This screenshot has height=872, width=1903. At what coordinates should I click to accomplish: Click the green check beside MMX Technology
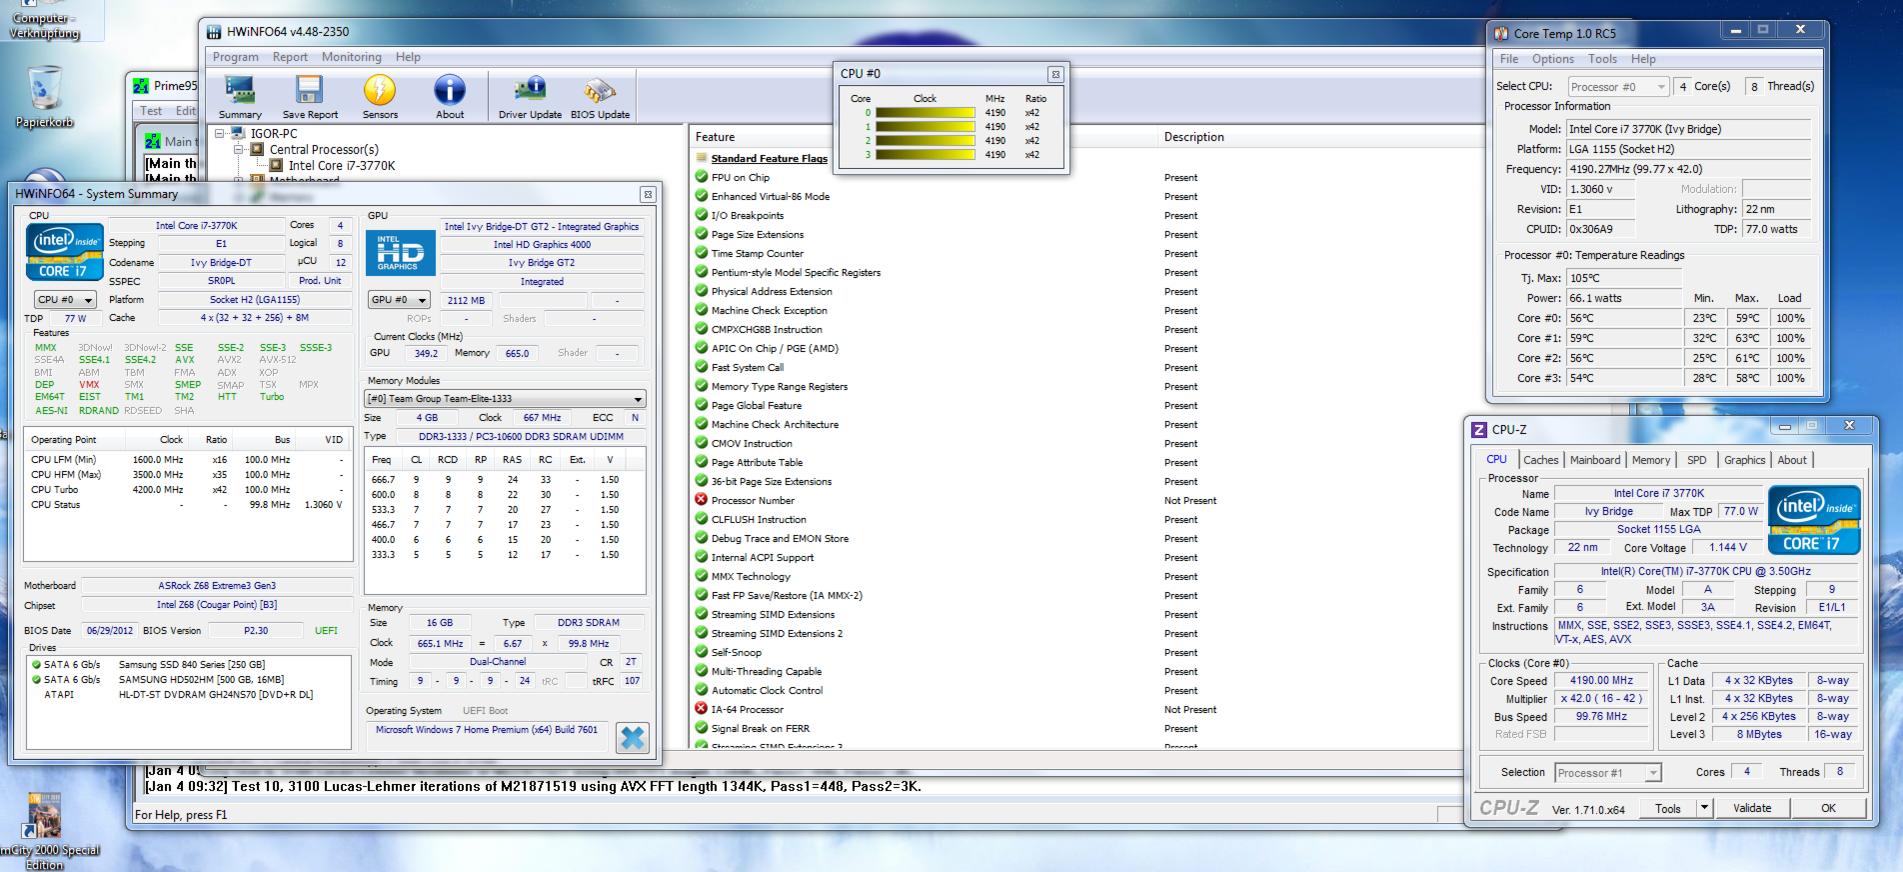point(701,576)
